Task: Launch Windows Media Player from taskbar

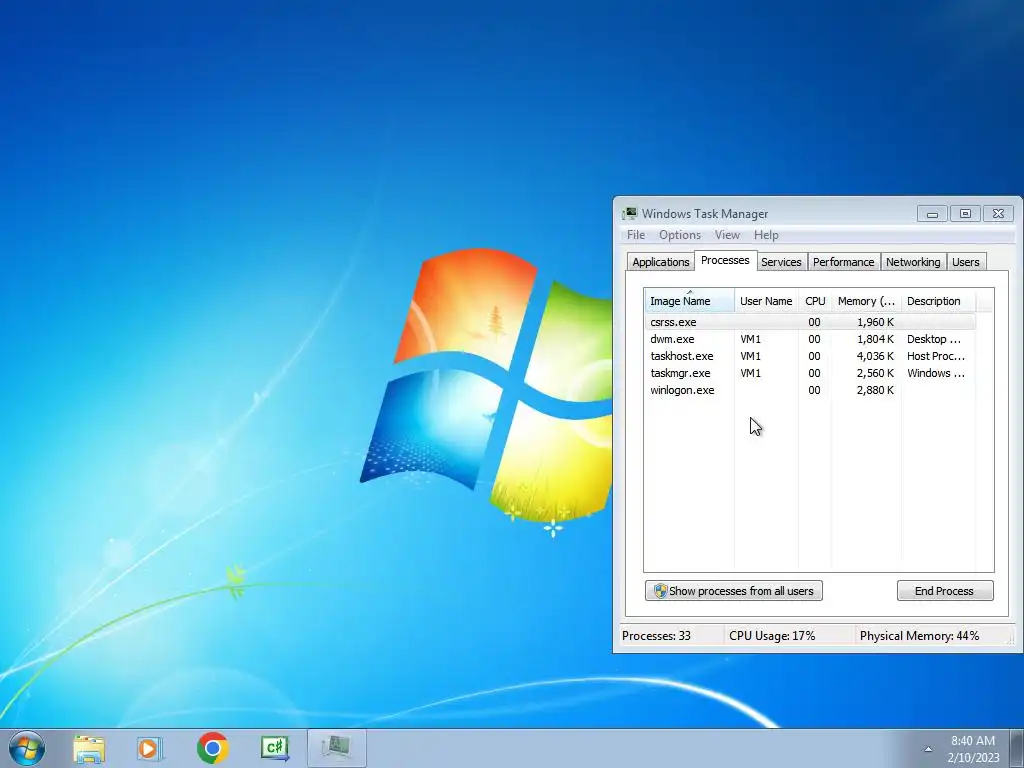Action: pos(150,748)
